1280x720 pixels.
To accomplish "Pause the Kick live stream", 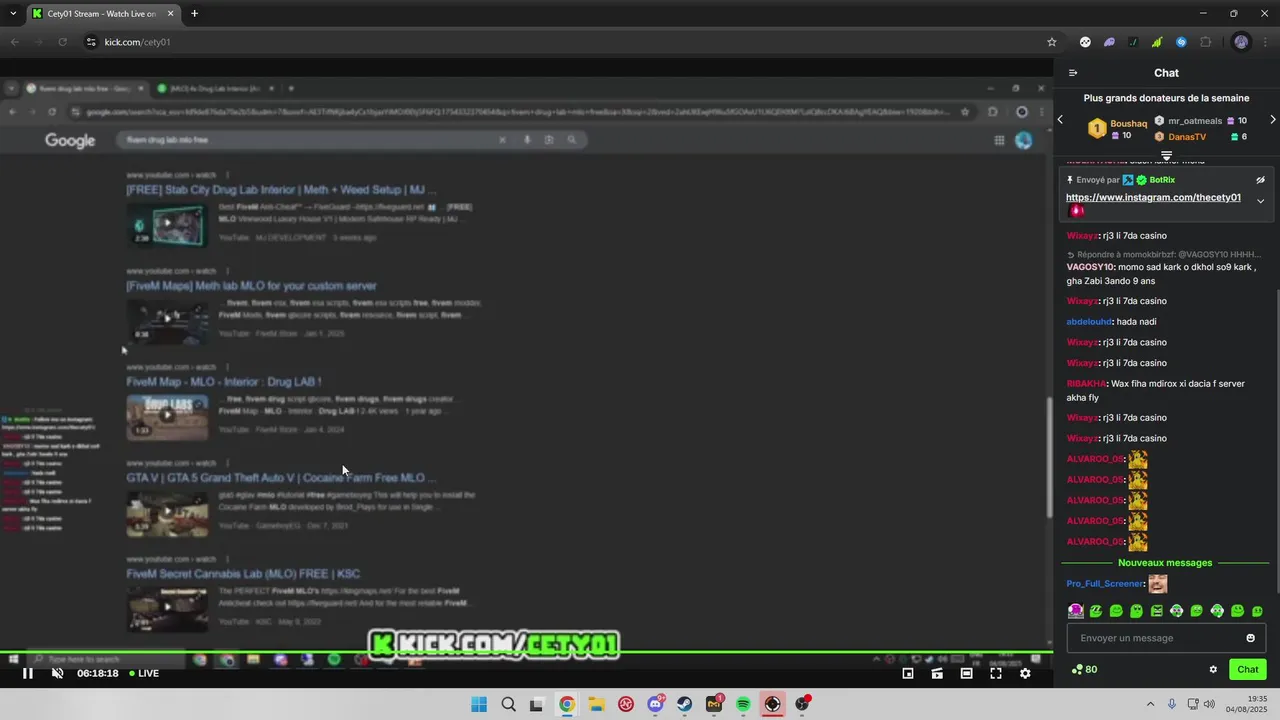I will (28, 673).
